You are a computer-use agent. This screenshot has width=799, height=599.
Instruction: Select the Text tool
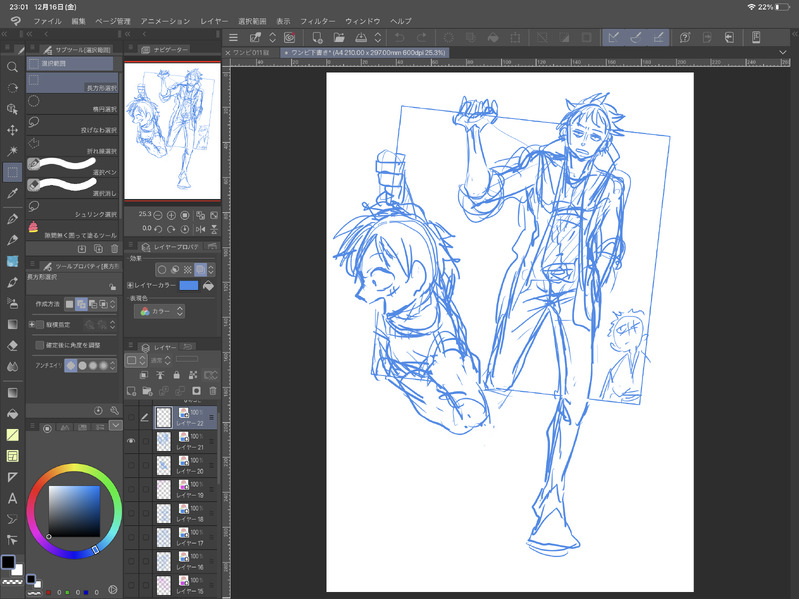[x=12, y=498]
